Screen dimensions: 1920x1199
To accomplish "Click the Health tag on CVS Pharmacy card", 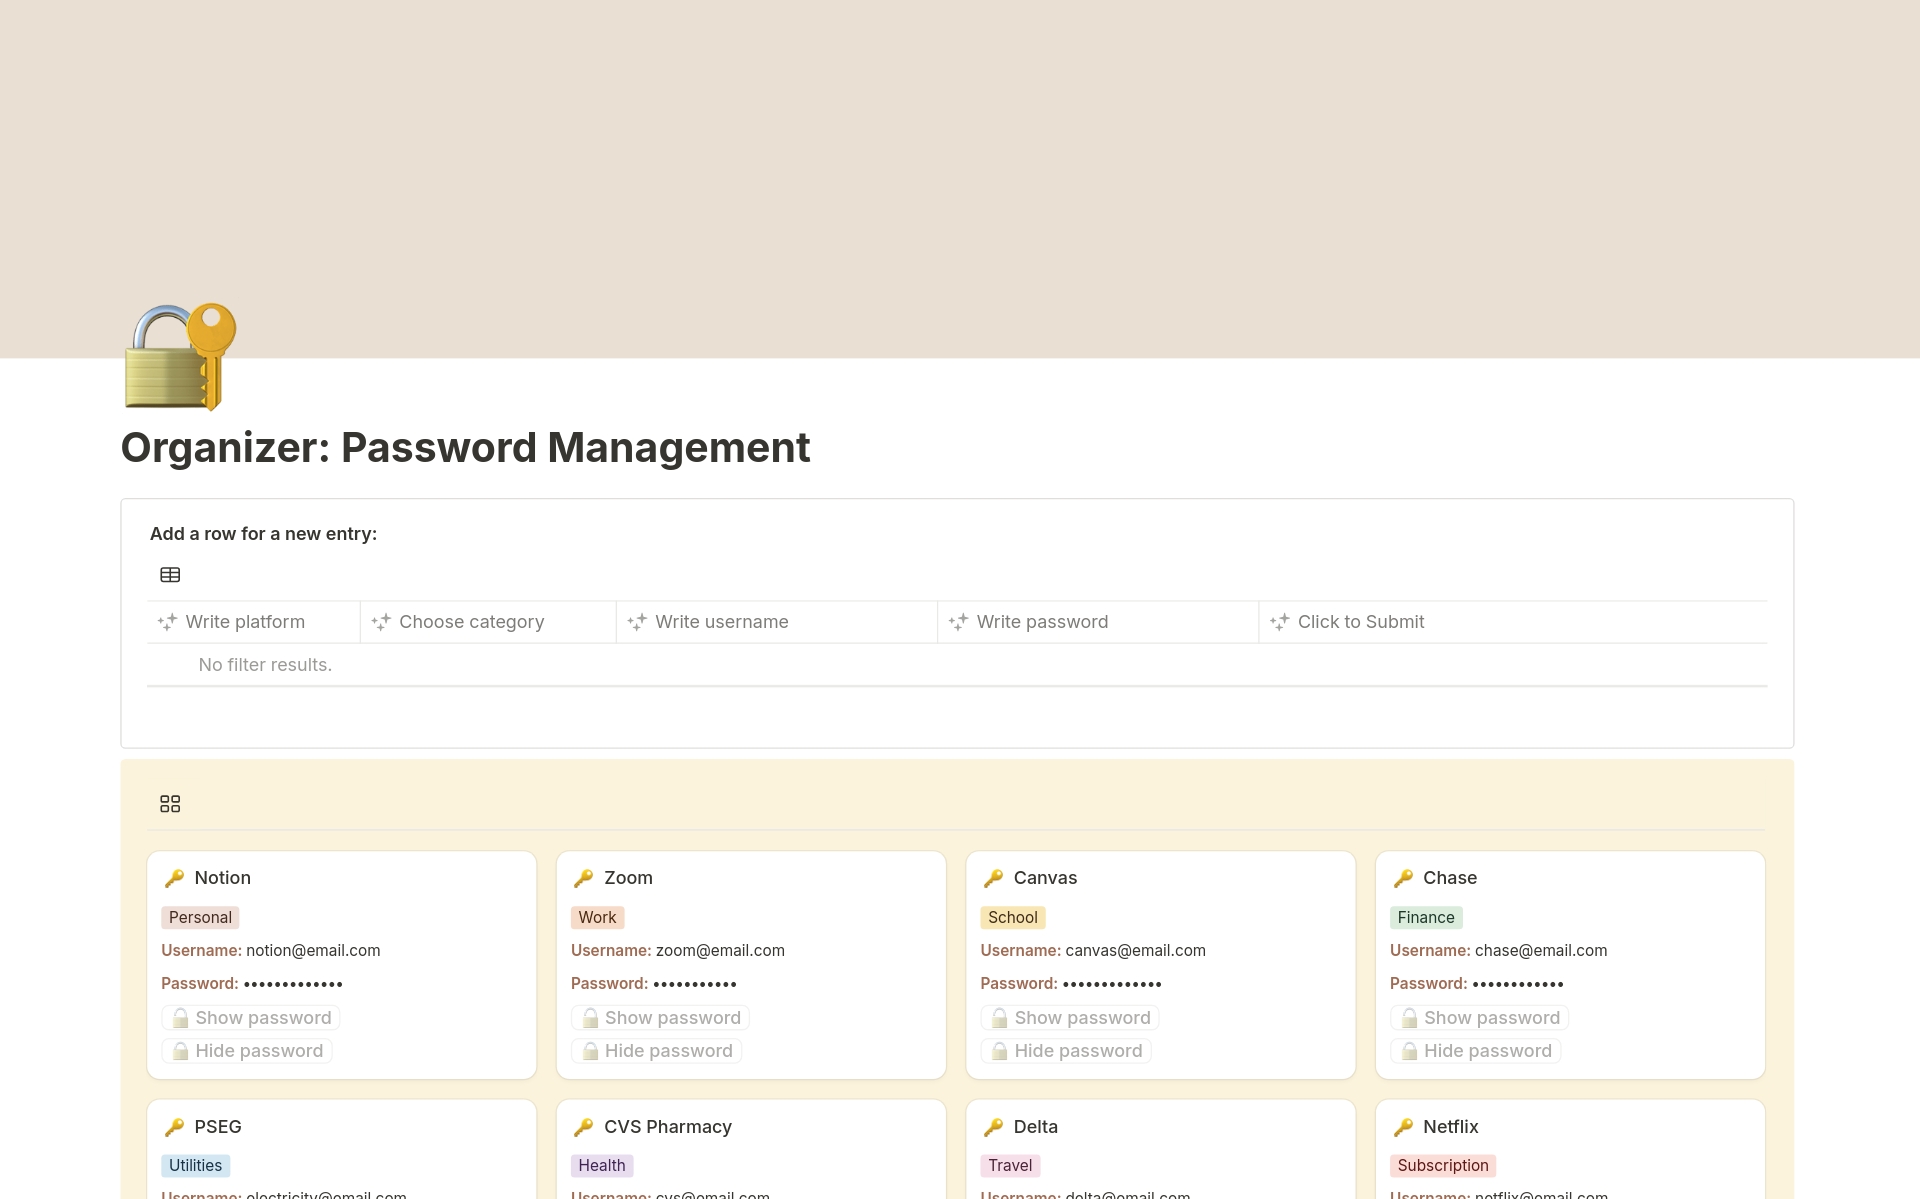I will [602, 1166].
